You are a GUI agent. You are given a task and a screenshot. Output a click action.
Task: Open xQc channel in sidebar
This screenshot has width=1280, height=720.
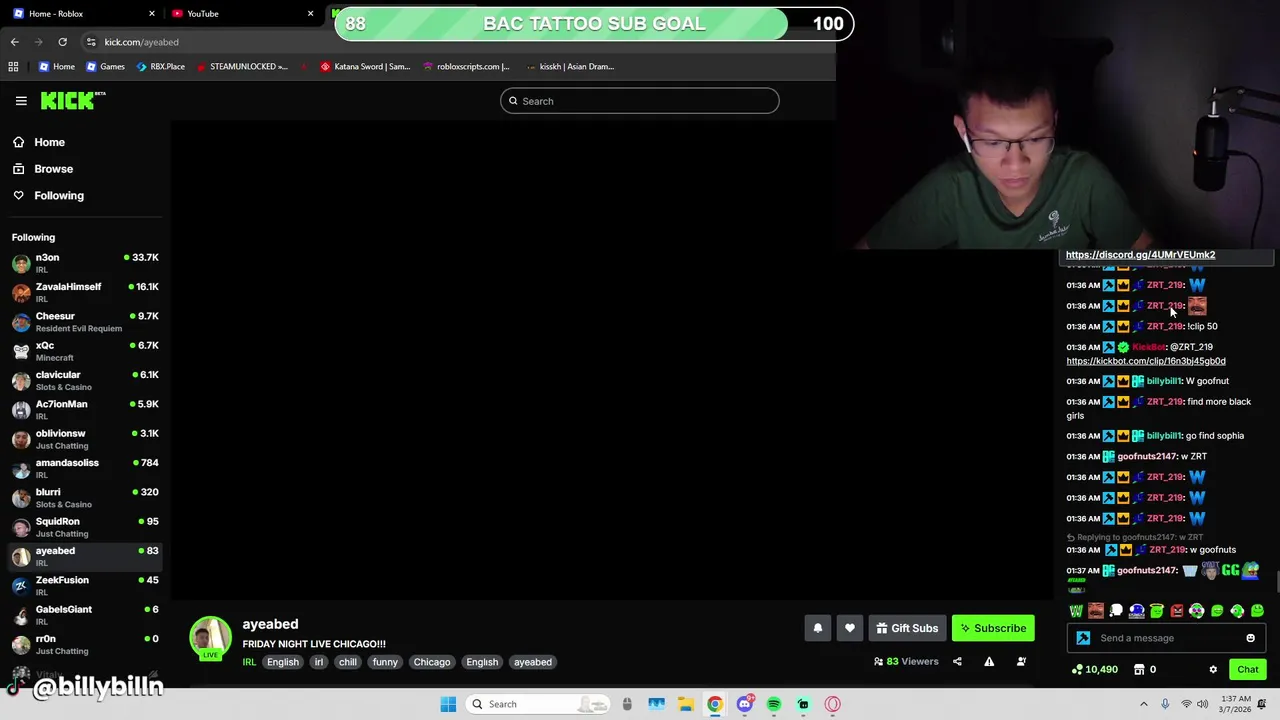pos(85,351)
